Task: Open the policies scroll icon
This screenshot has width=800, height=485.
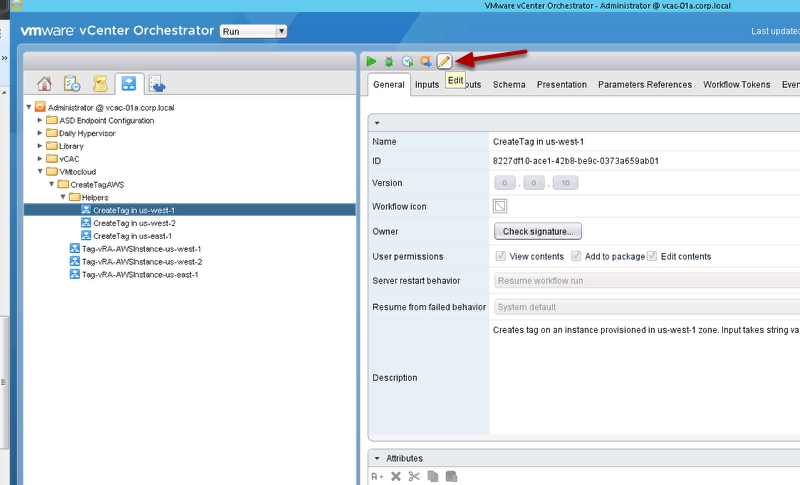Action: [100, 84]
